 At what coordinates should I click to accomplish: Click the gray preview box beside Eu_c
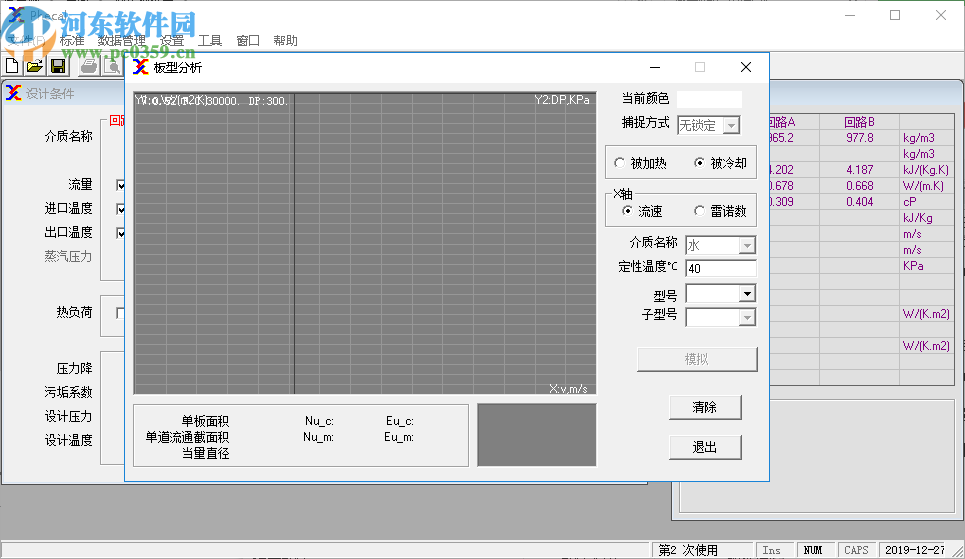(537, 435)
